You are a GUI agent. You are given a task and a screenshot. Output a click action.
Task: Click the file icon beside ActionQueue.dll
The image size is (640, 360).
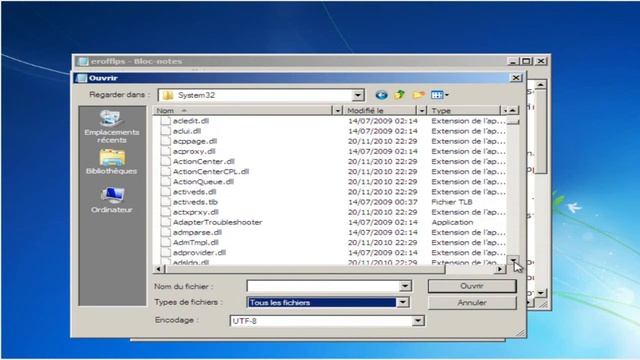[x=165, y=182]
